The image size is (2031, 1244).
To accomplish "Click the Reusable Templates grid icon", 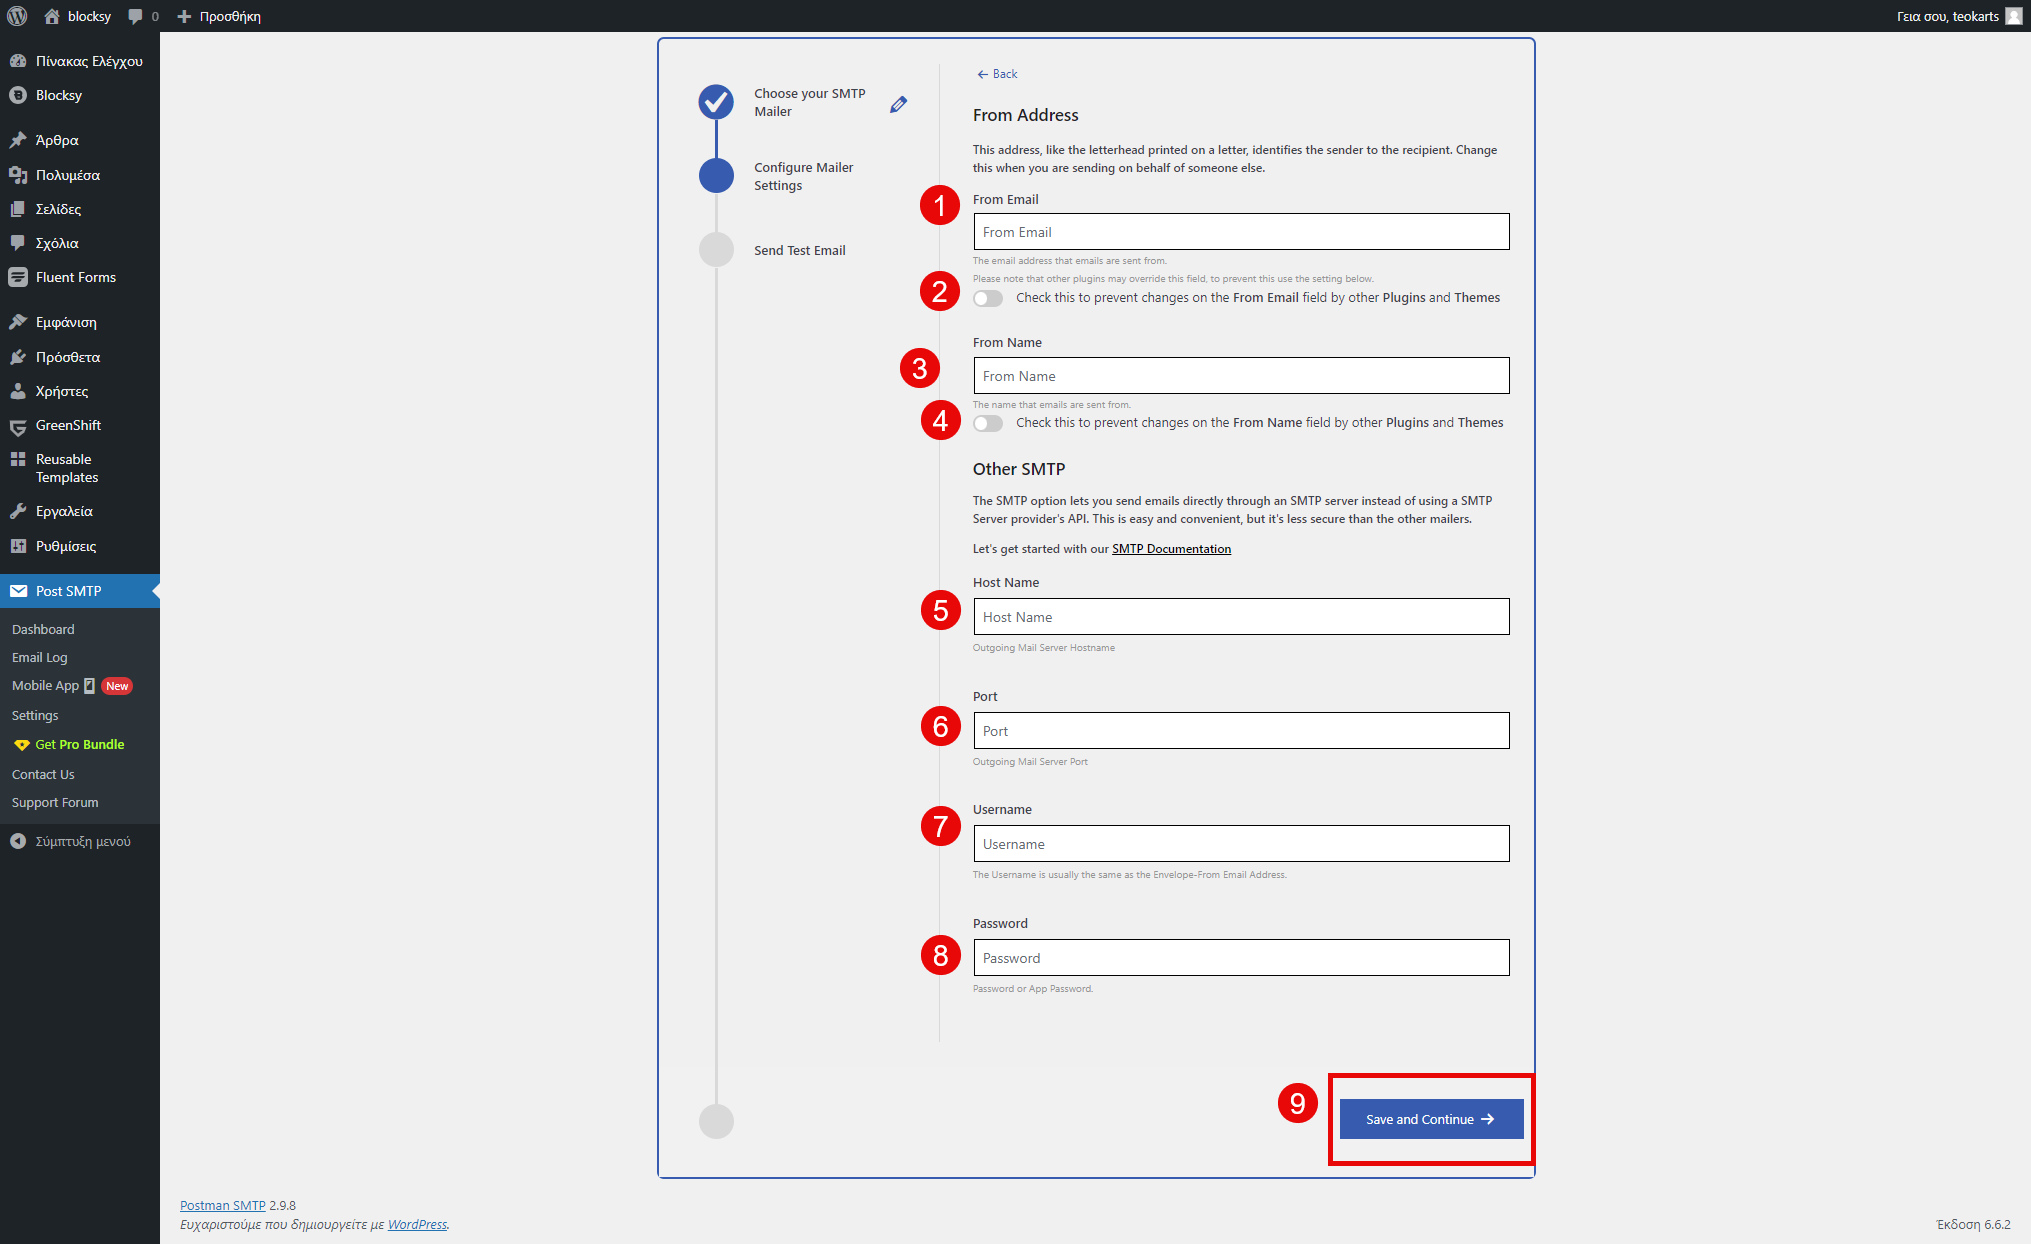I will (x=18, y=459).
